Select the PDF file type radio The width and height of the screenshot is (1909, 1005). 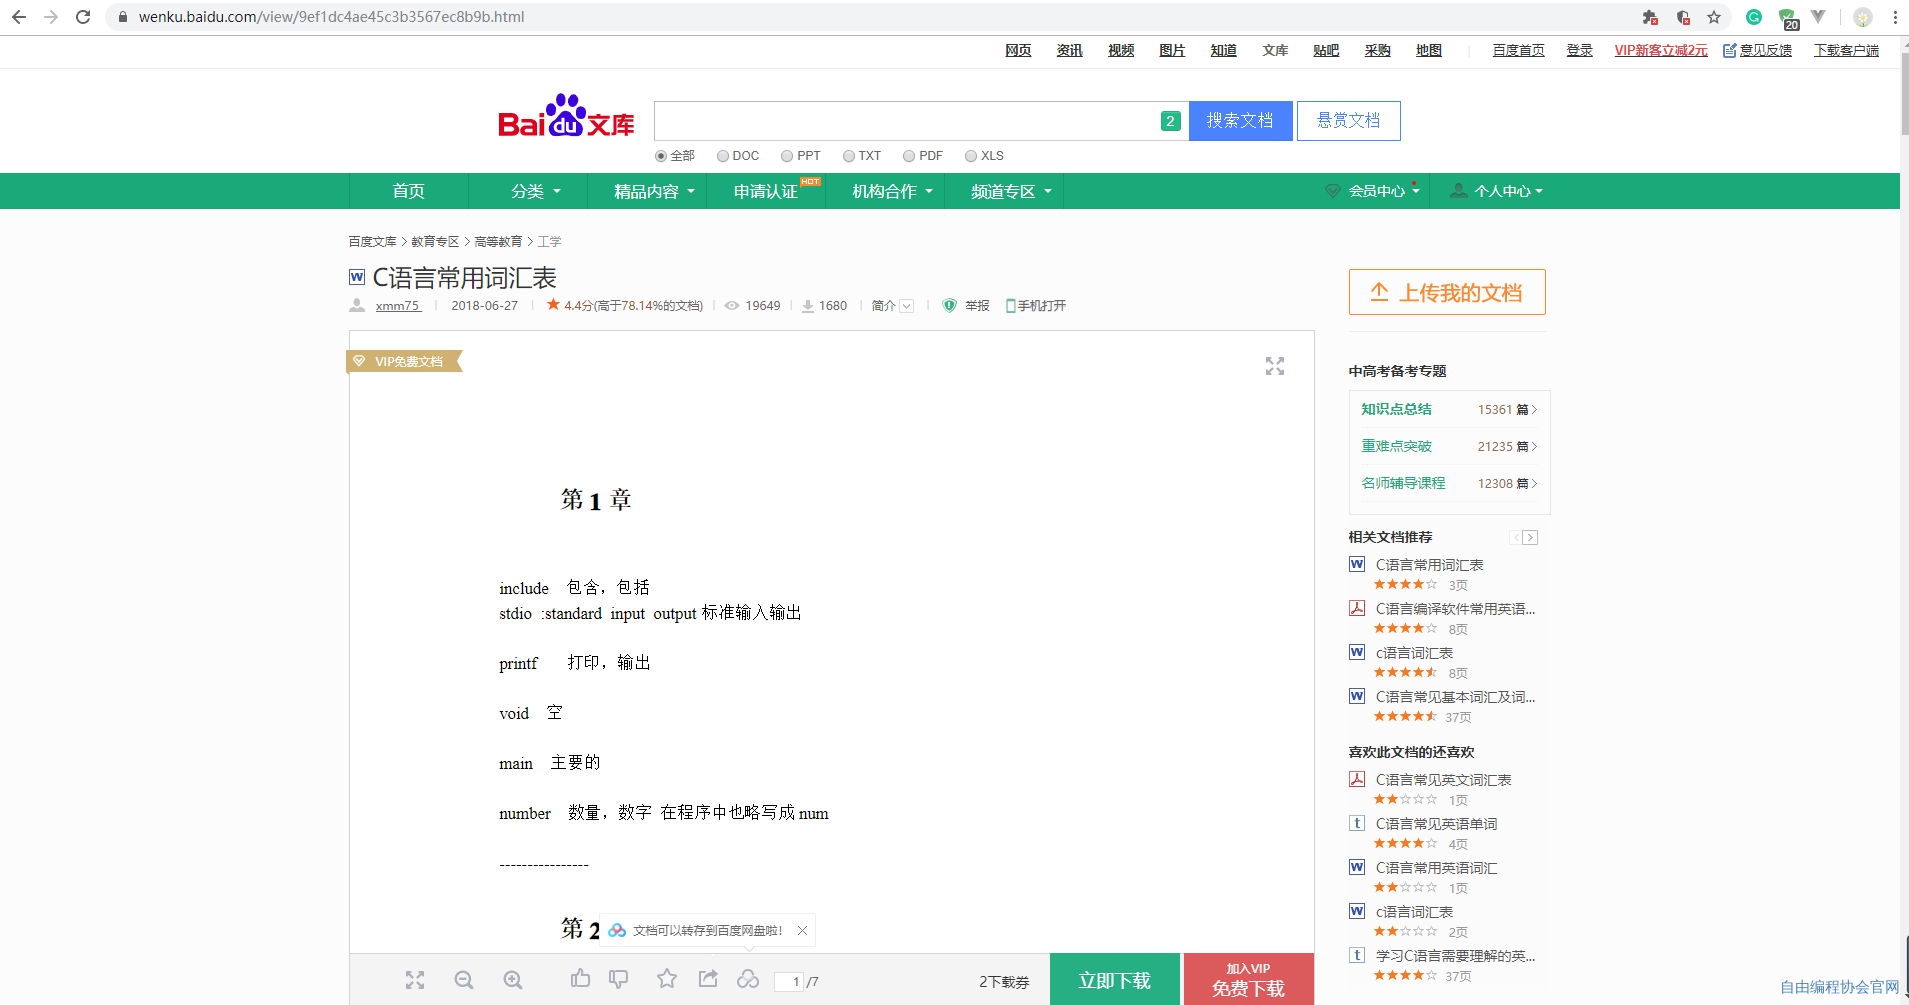[x=909, y=156]
